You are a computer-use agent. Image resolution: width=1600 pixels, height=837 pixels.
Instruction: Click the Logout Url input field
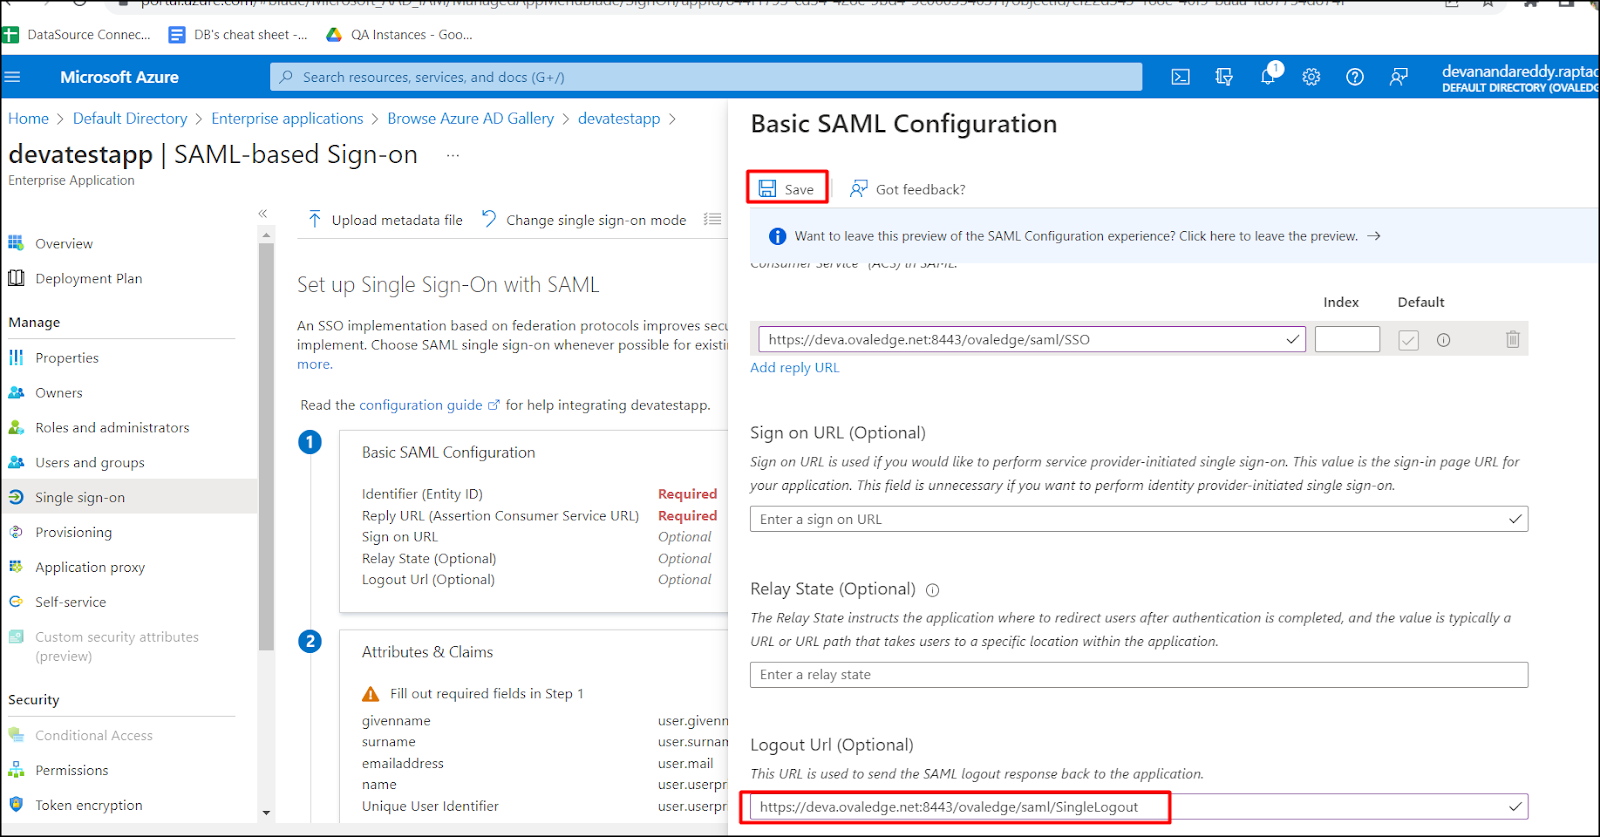[x=1139, y=807]
